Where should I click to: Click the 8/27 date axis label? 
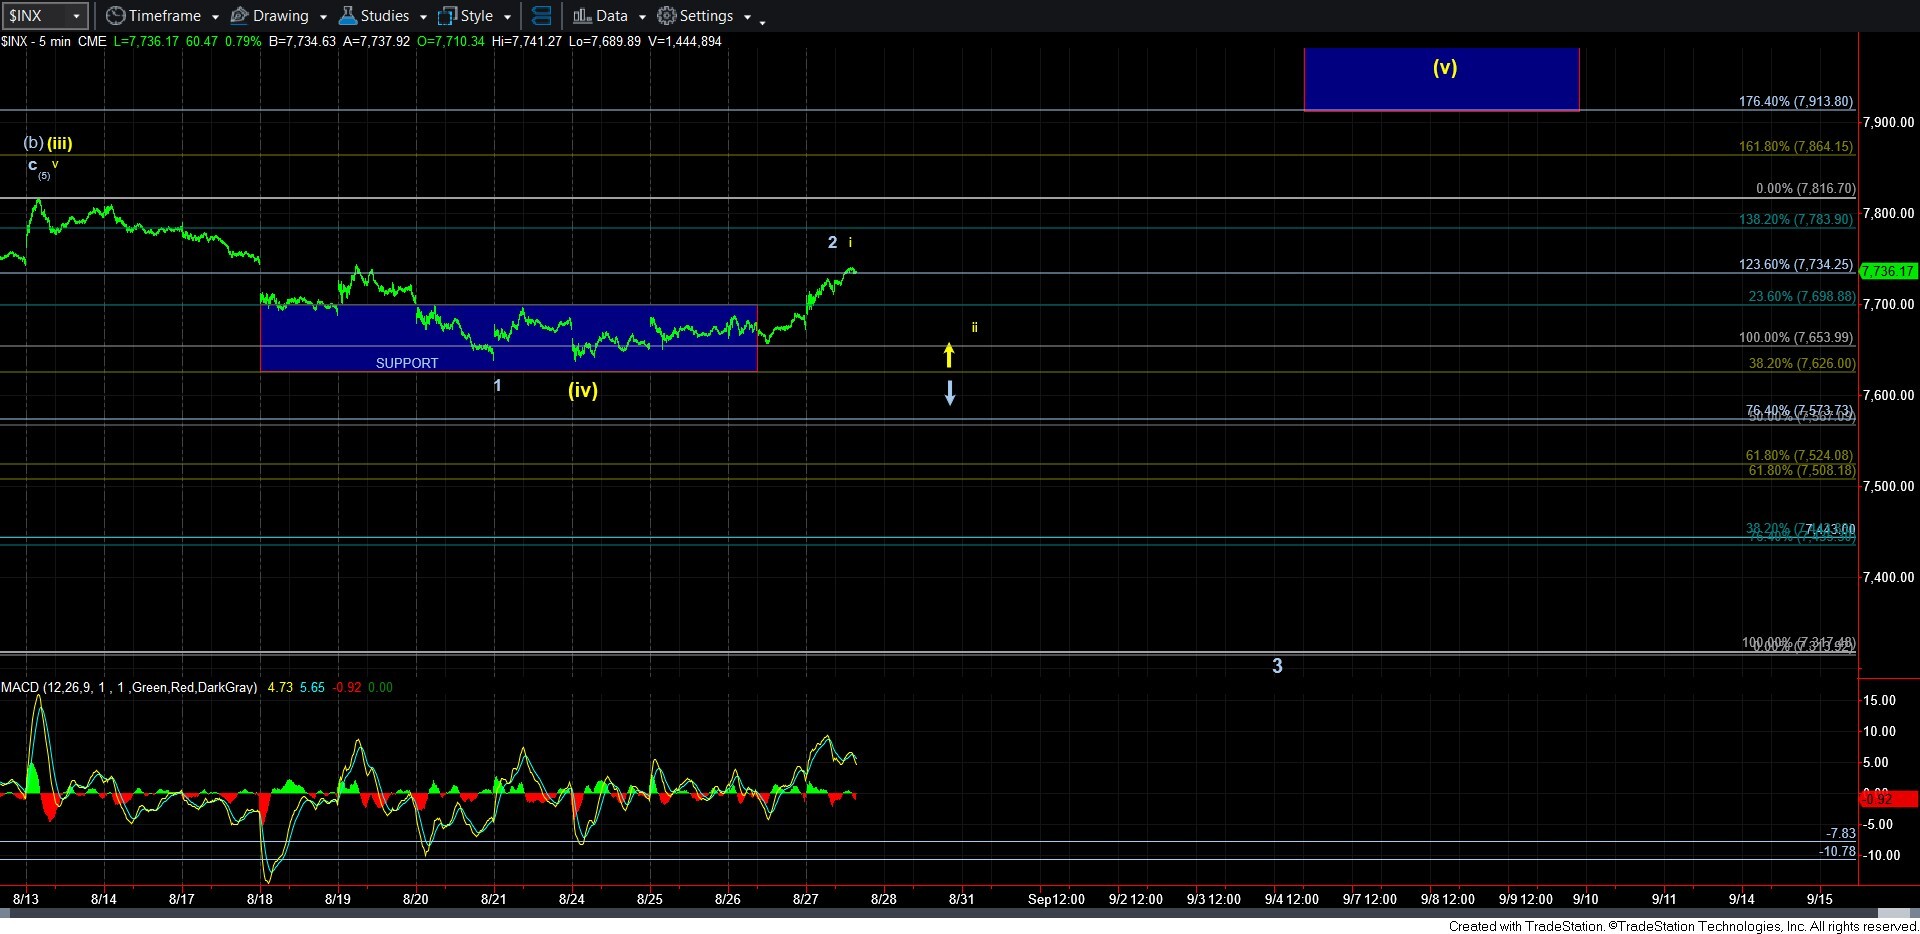pyautogui.click(x=806, y=899)
